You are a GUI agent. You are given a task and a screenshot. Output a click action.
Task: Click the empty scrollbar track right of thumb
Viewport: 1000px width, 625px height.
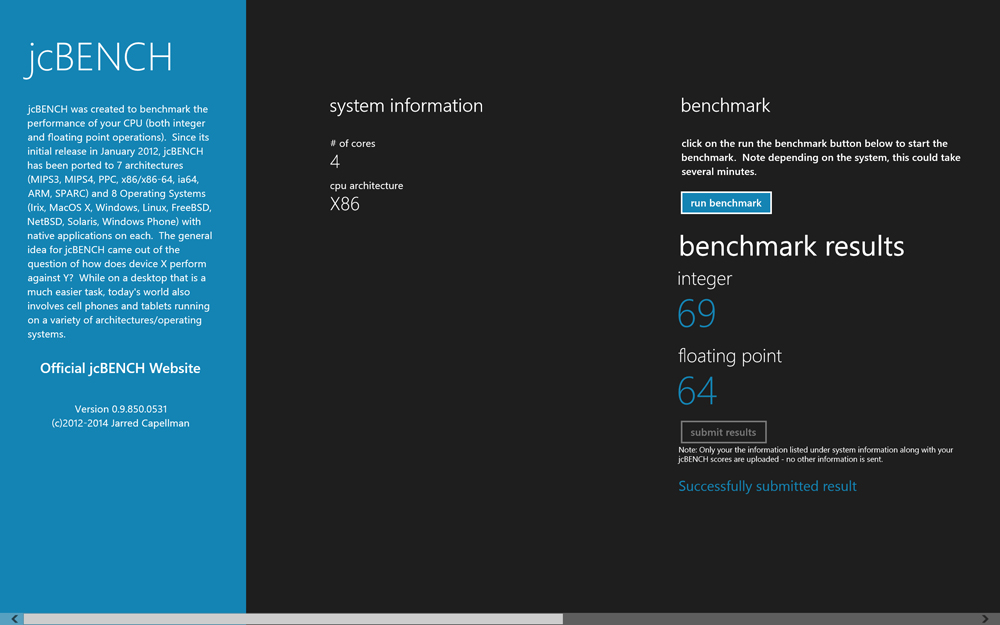[x=770, y=619]
